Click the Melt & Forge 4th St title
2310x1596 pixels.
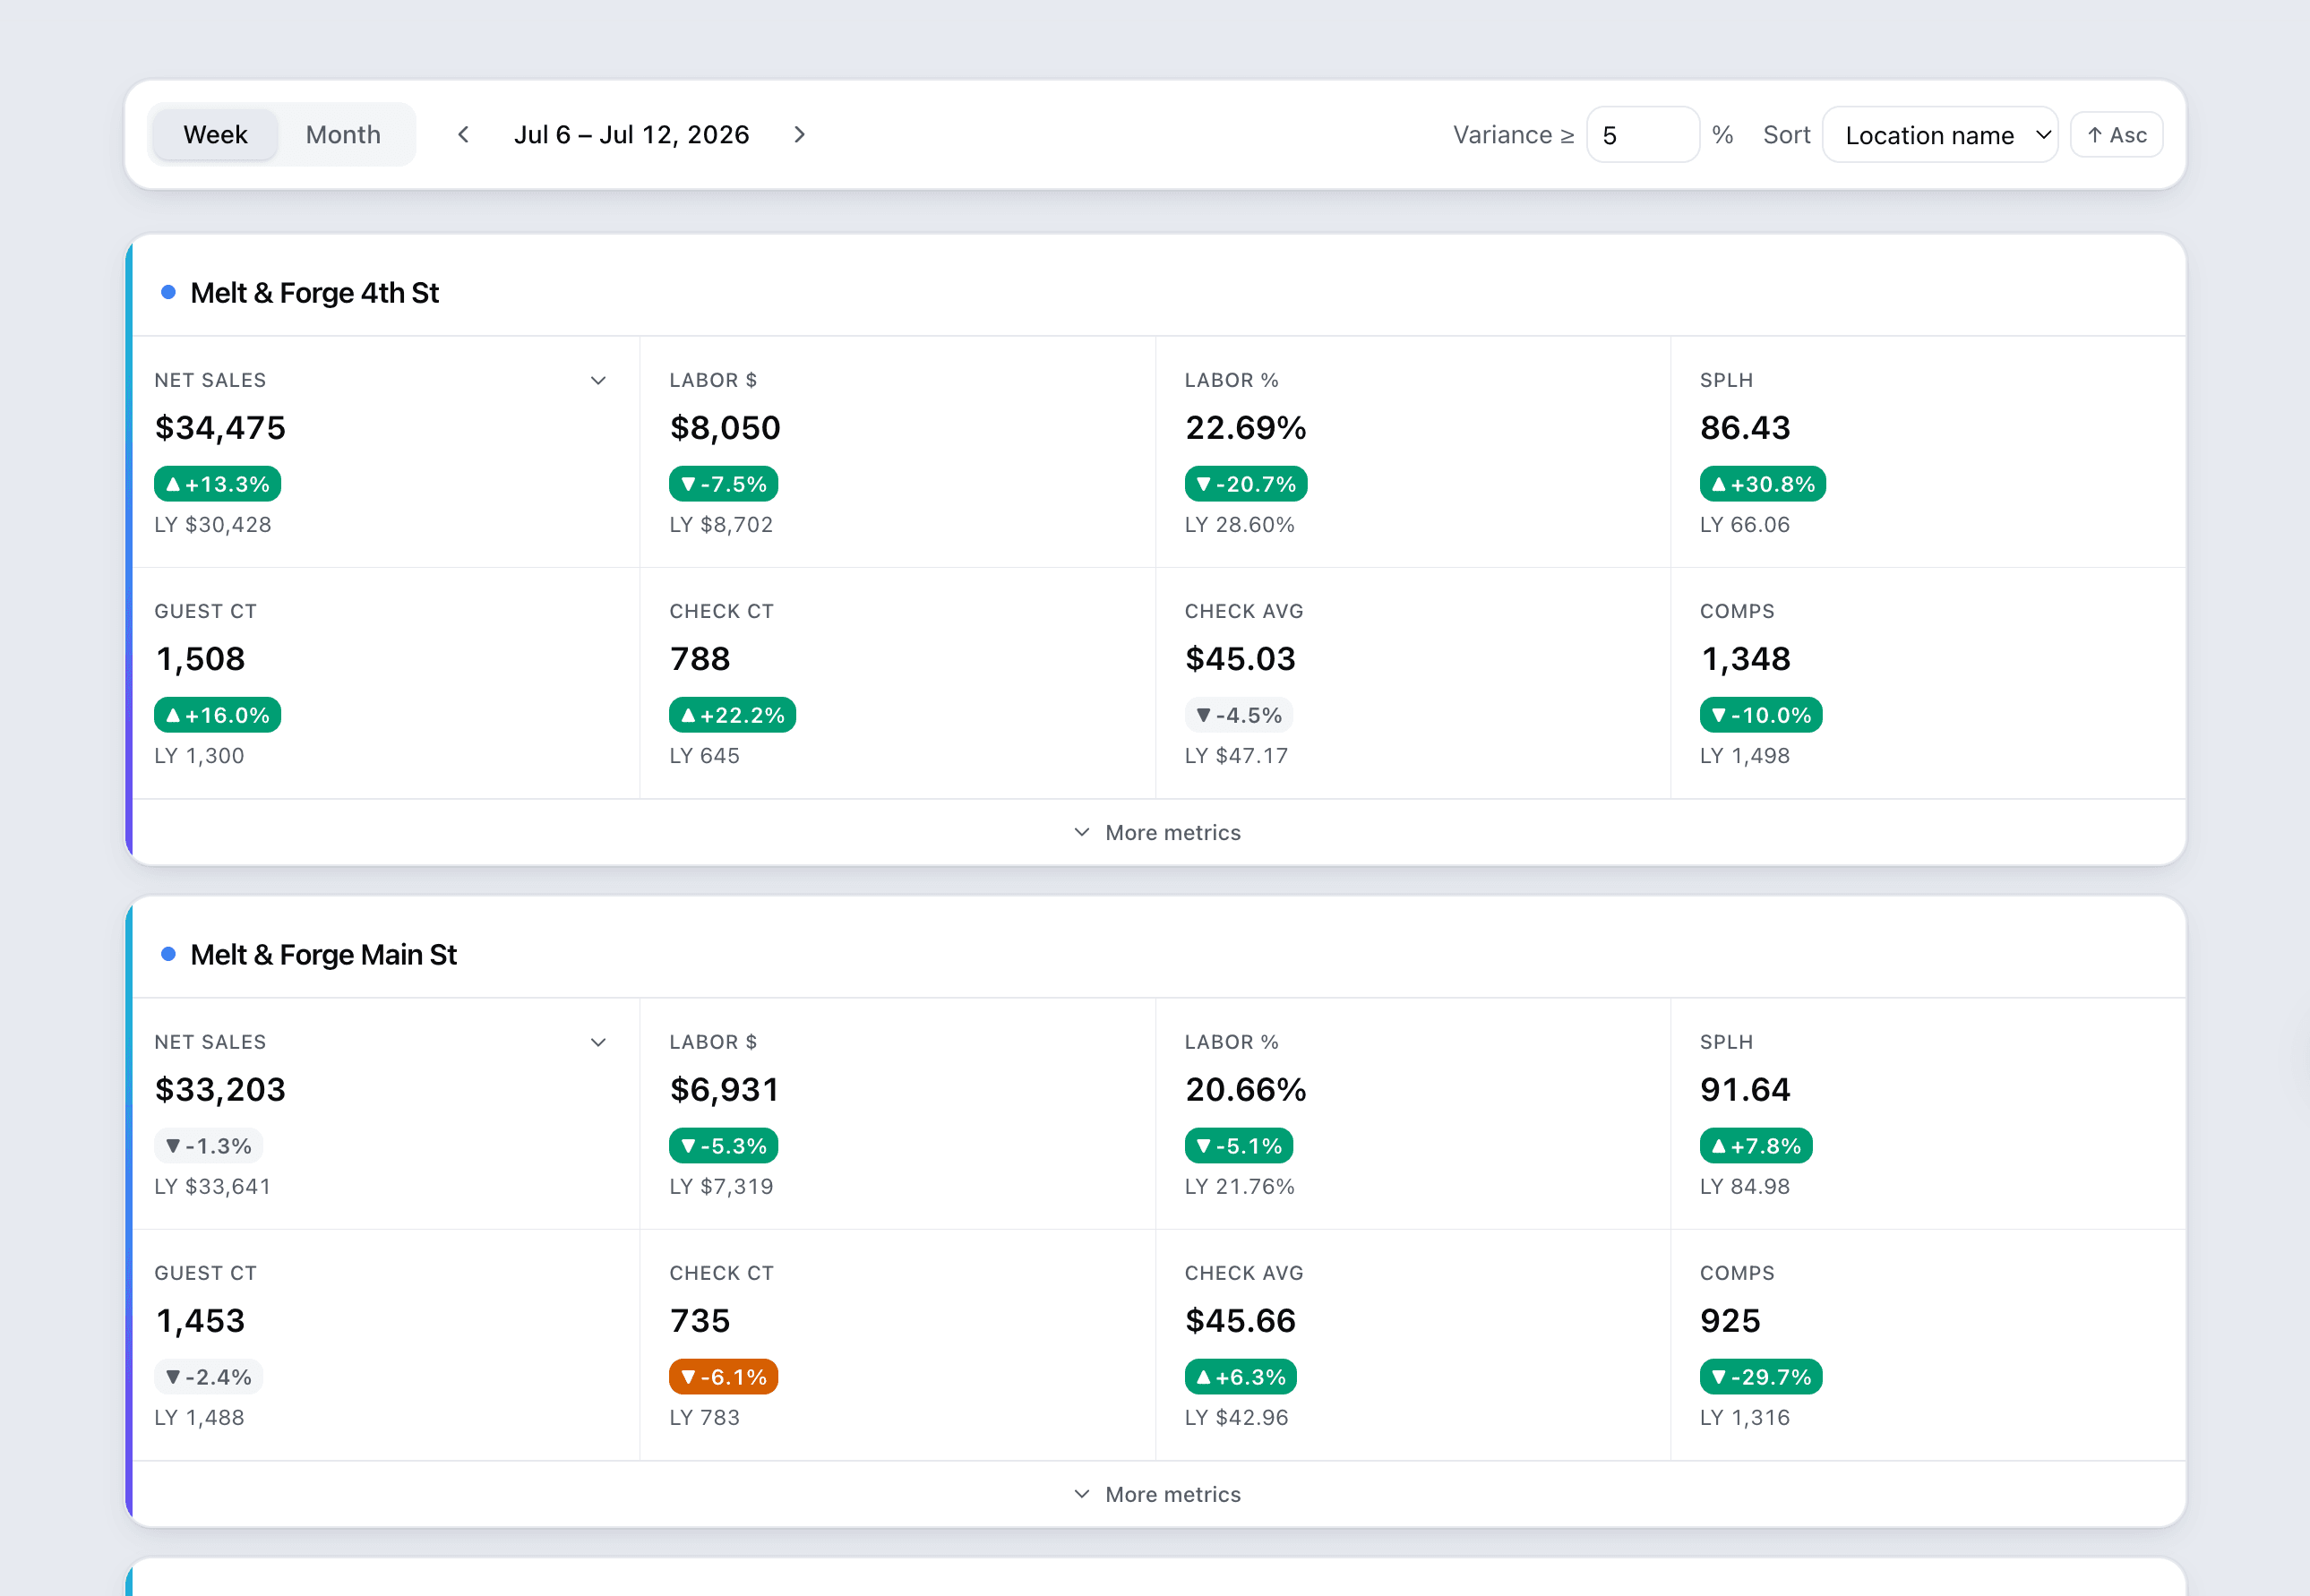(x=314, y=293)
